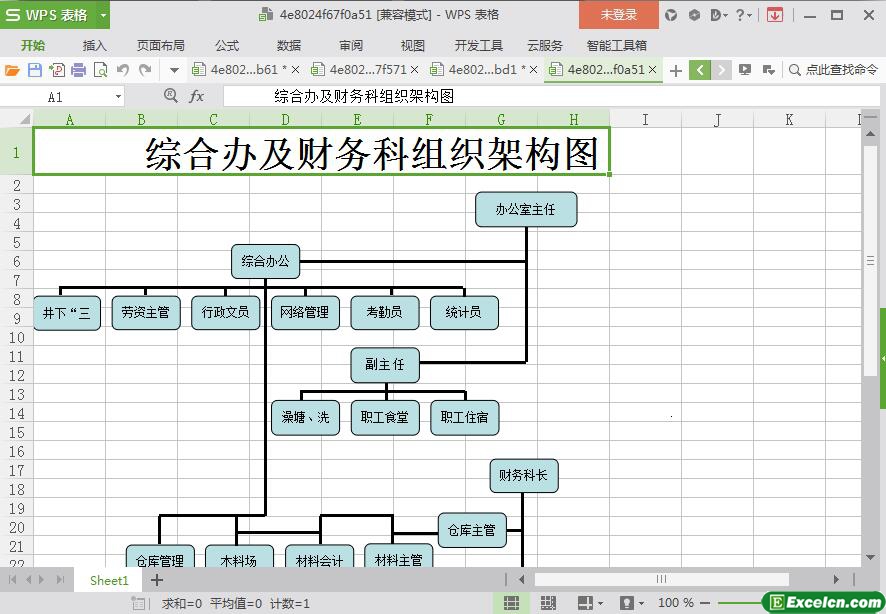Close the 4e802...7f571 document tab
This screenshot has width=886, height=614.
pyautogui.click(x=414, y=70)
